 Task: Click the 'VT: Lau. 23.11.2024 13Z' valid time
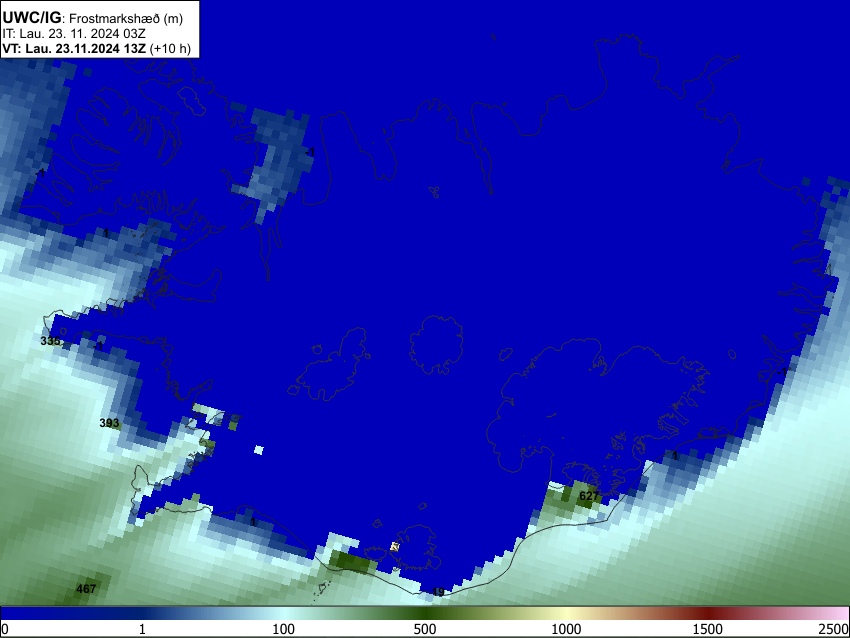[x=74, y=48]
